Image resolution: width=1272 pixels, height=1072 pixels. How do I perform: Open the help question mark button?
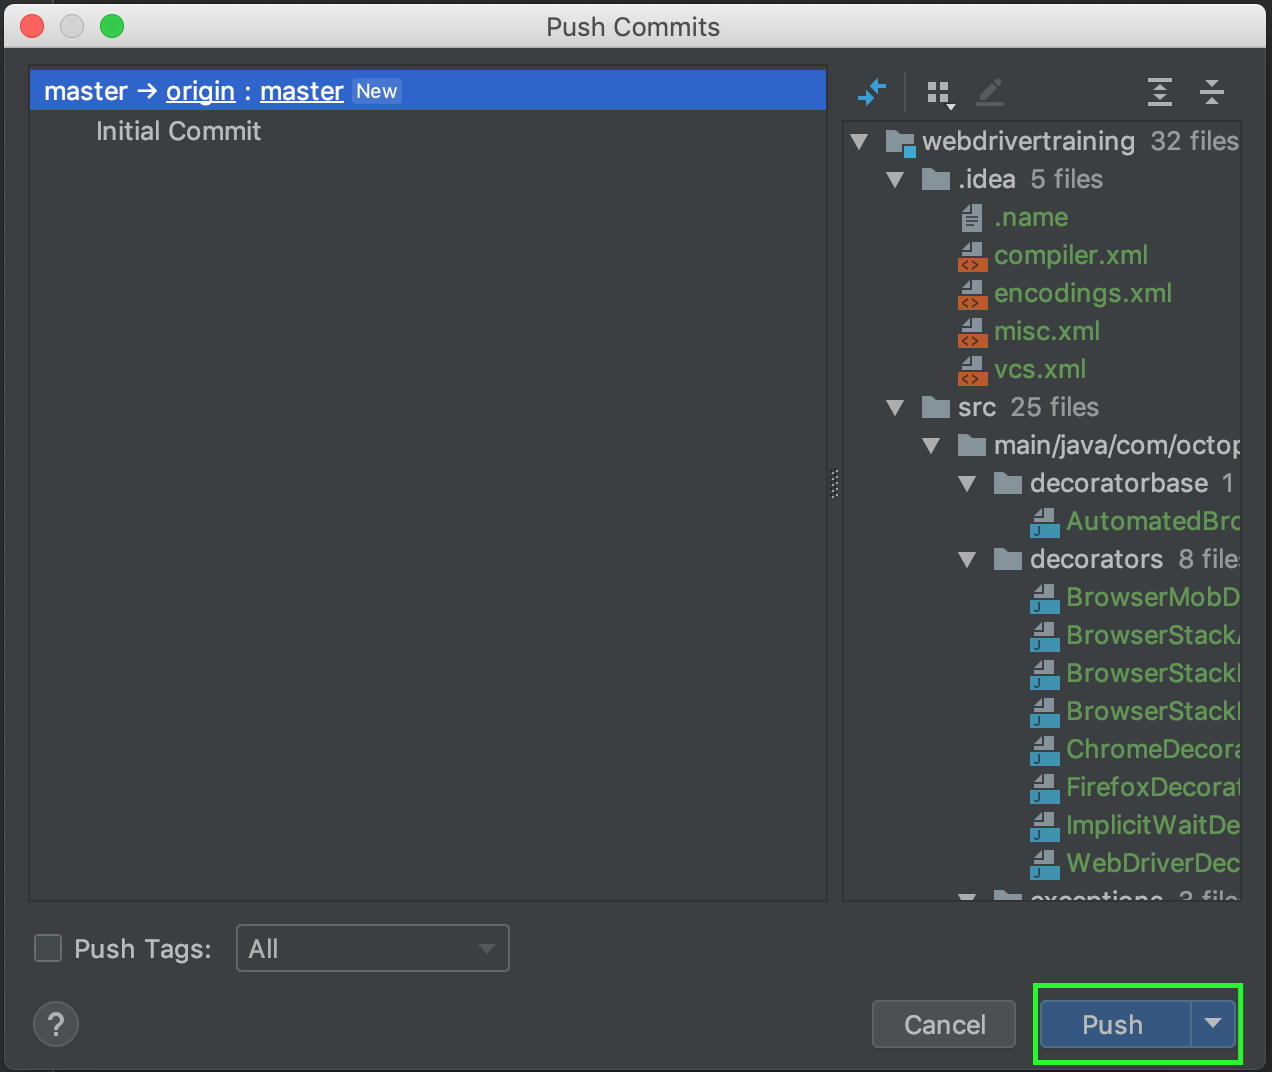(56, 1024)
